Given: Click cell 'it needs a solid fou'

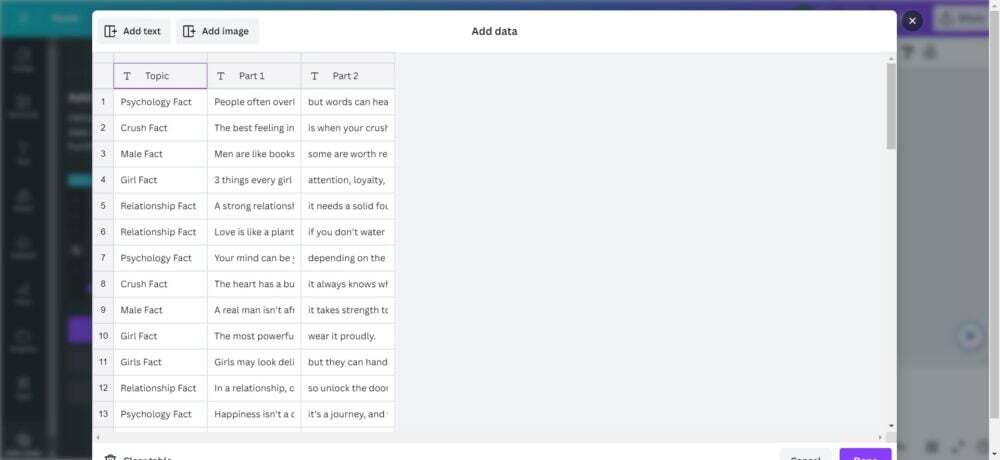Looking at the screenshot, I should point(348,206).
